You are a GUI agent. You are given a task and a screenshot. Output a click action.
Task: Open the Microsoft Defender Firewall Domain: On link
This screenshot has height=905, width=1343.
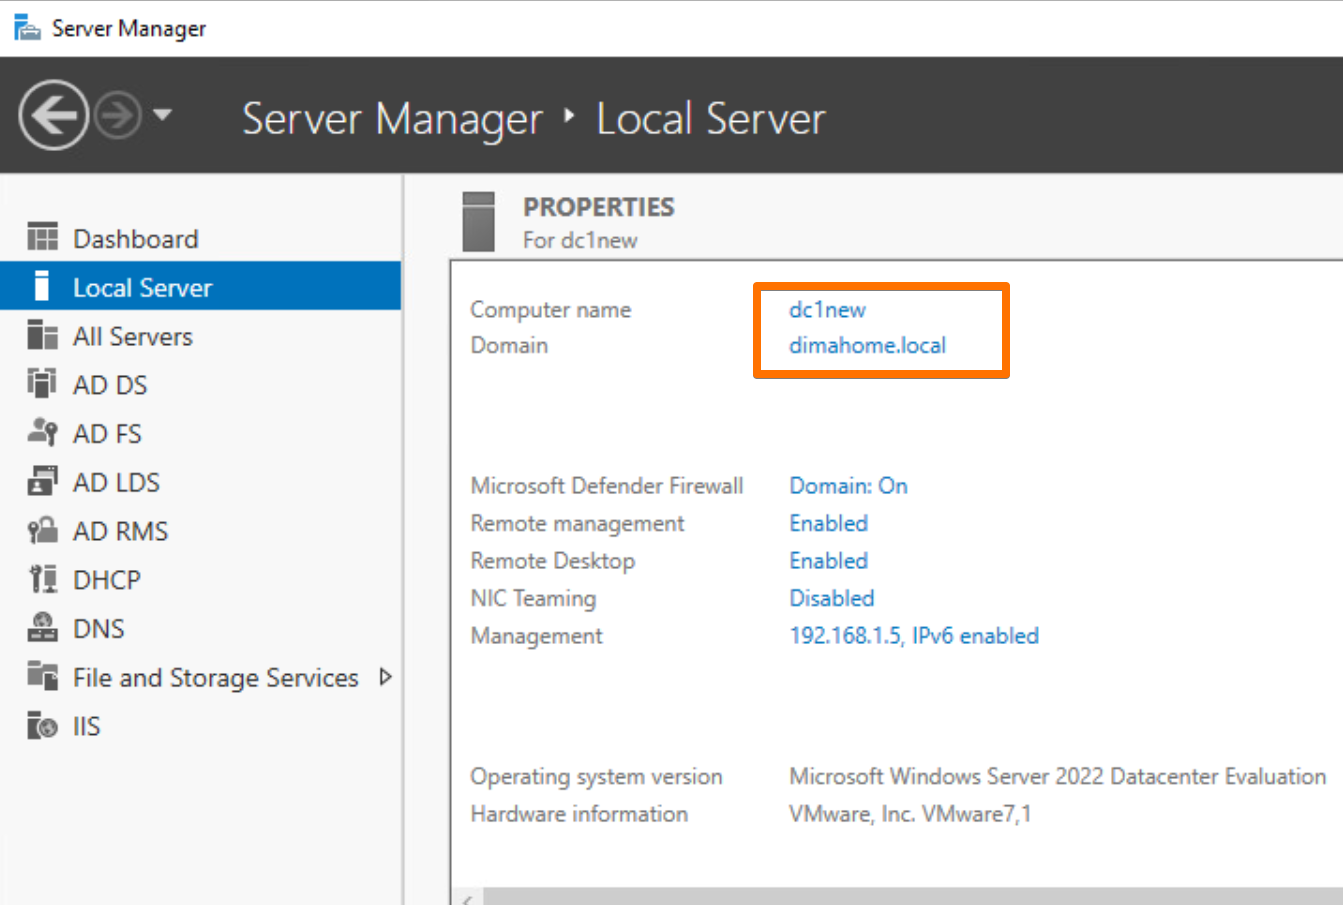848,486
